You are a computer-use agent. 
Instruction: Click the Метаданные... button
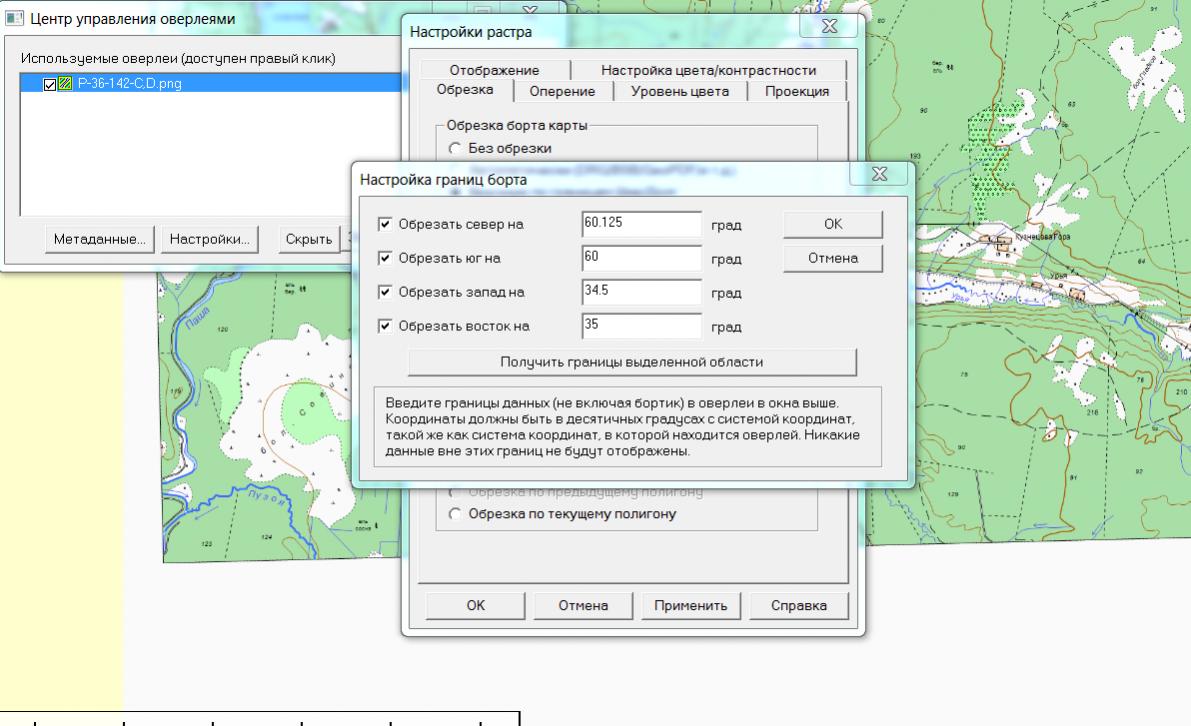pyautogui.click(x=98, y=240)
